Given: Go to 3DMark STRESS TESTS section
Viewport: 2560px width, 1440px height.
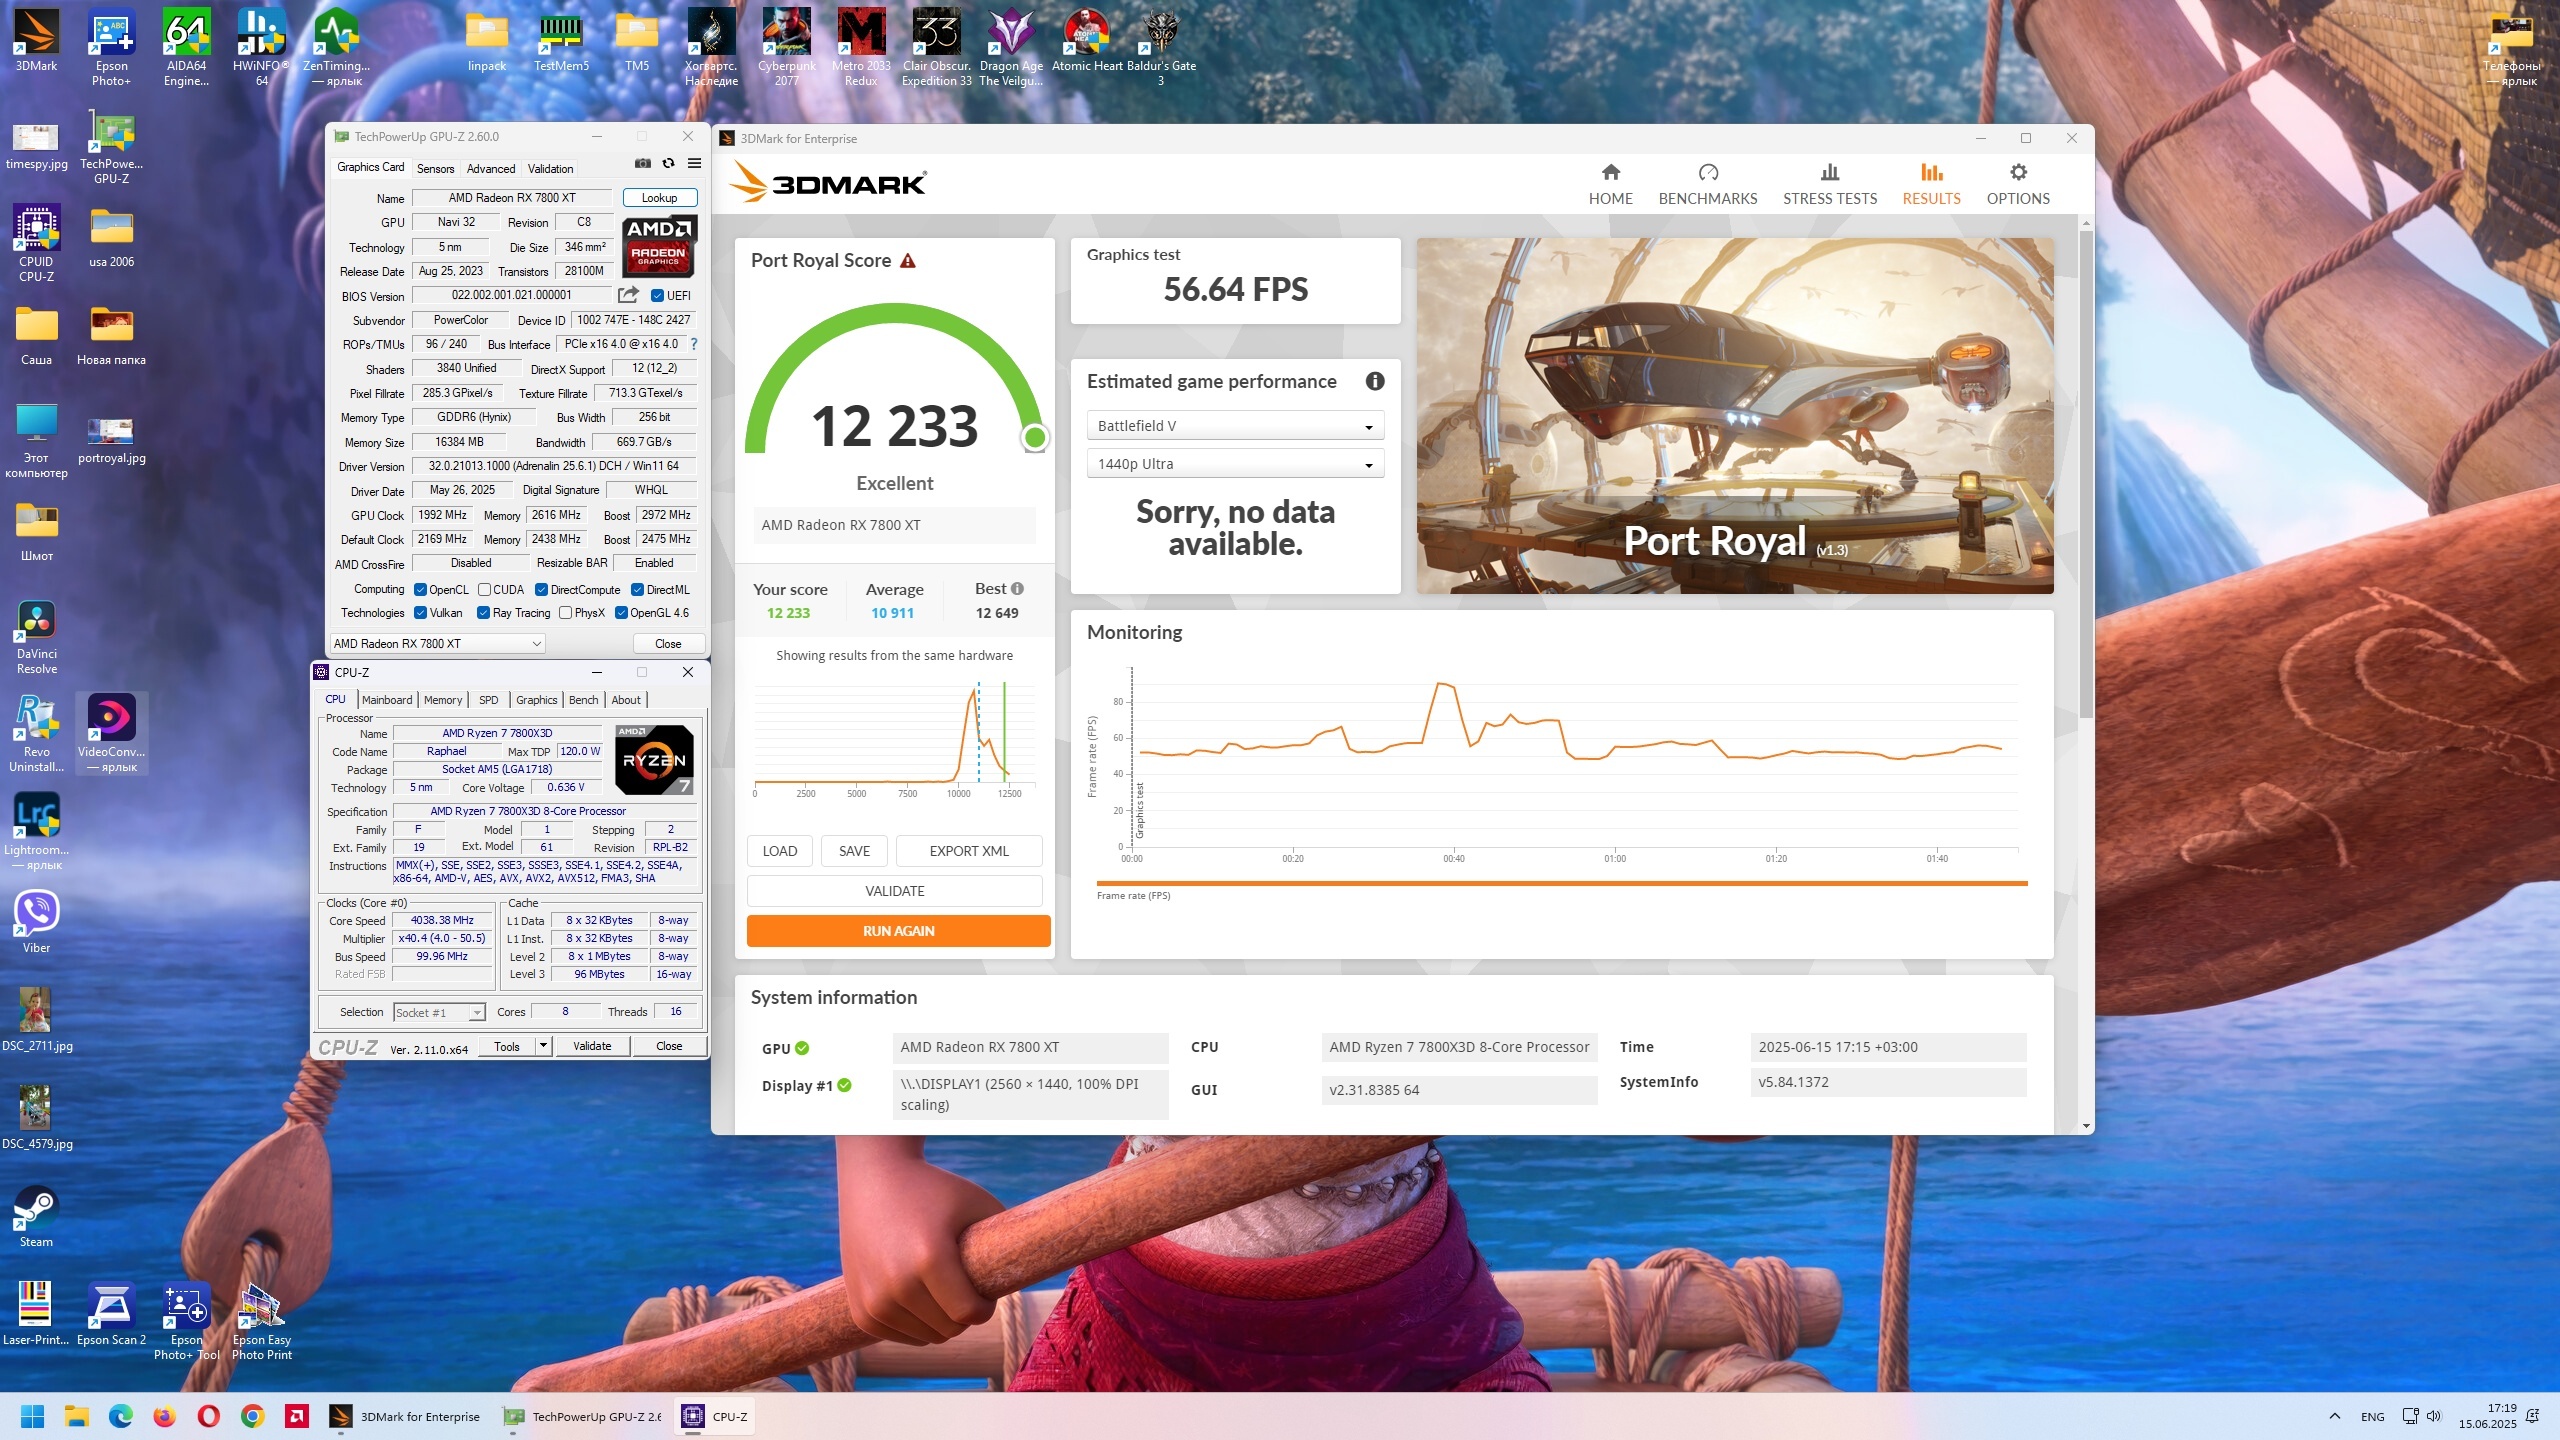Looking at the screenshot, I should tap(1830, 184).
